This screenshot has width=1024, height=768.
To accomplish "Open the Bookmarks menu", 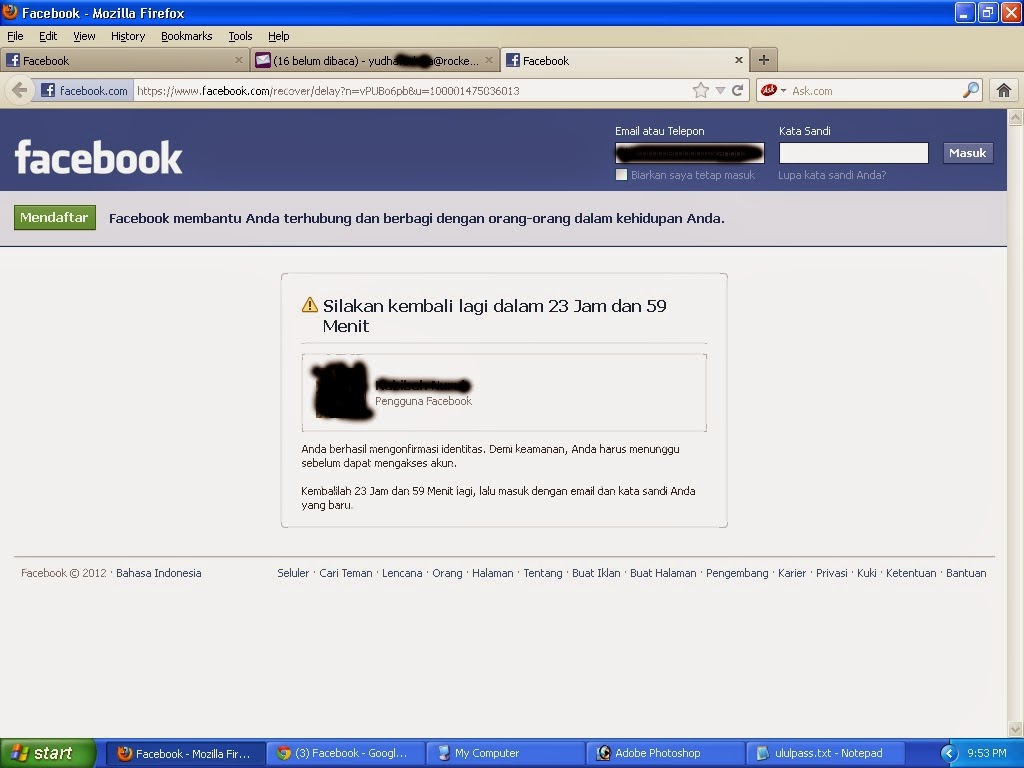I will click(x=187, y=36).
